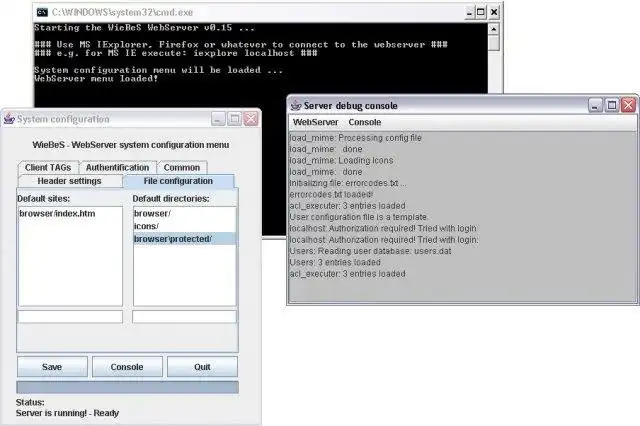Click the Java icon in Server debug console title bar
This screenshot has width=640, height=426.
point(296,106)
